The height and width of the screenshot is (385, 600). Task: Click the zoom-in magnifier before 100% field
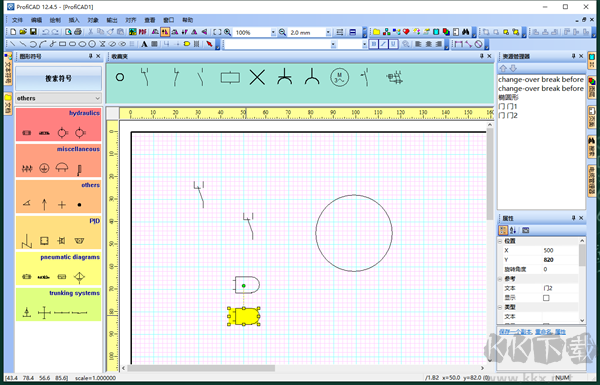point(228,32)
